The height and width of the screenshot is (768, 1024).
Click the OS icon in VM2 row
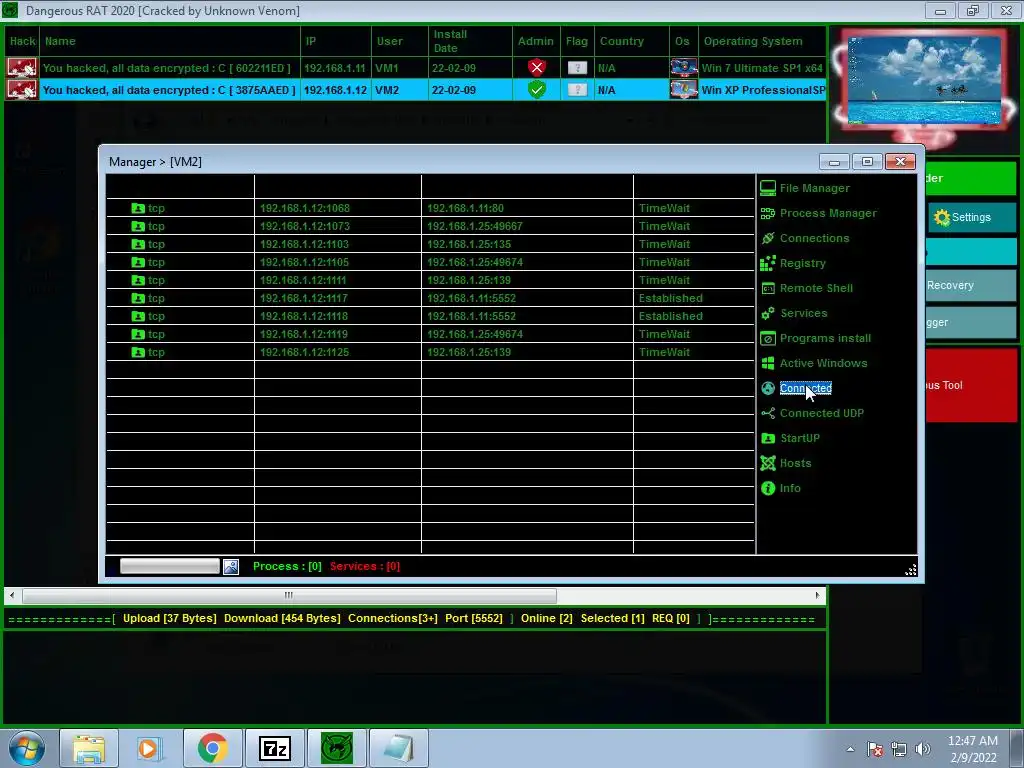click(684, 89)
